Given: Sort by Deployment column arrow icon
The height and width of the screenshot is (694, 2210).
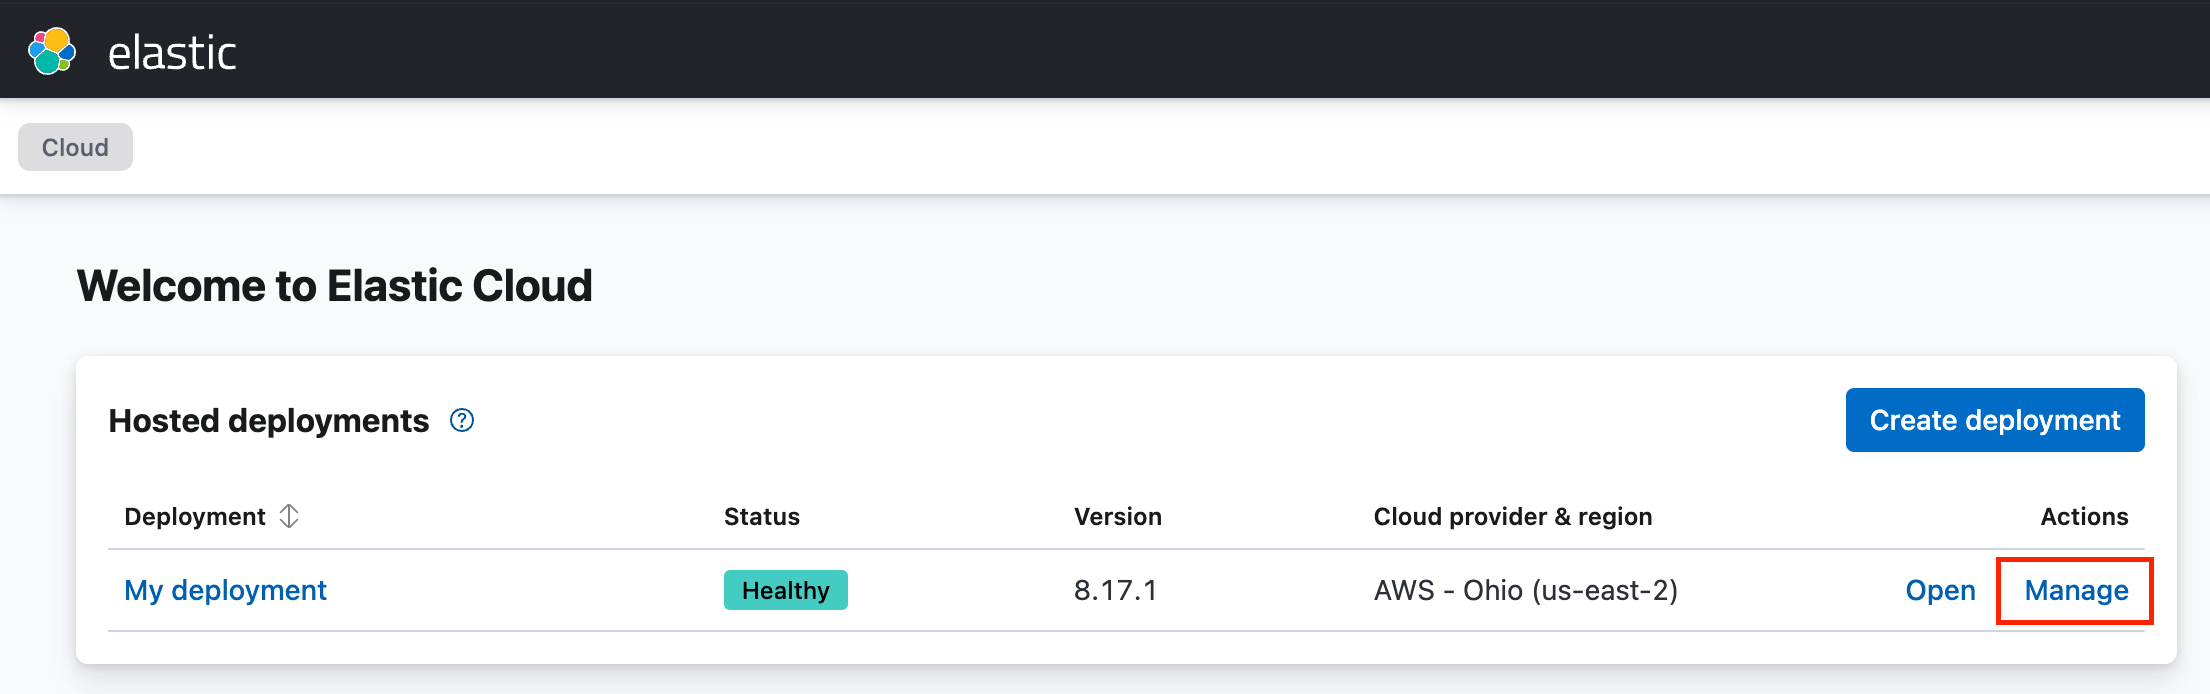Looking at the screenshot, I should point(289,516).
